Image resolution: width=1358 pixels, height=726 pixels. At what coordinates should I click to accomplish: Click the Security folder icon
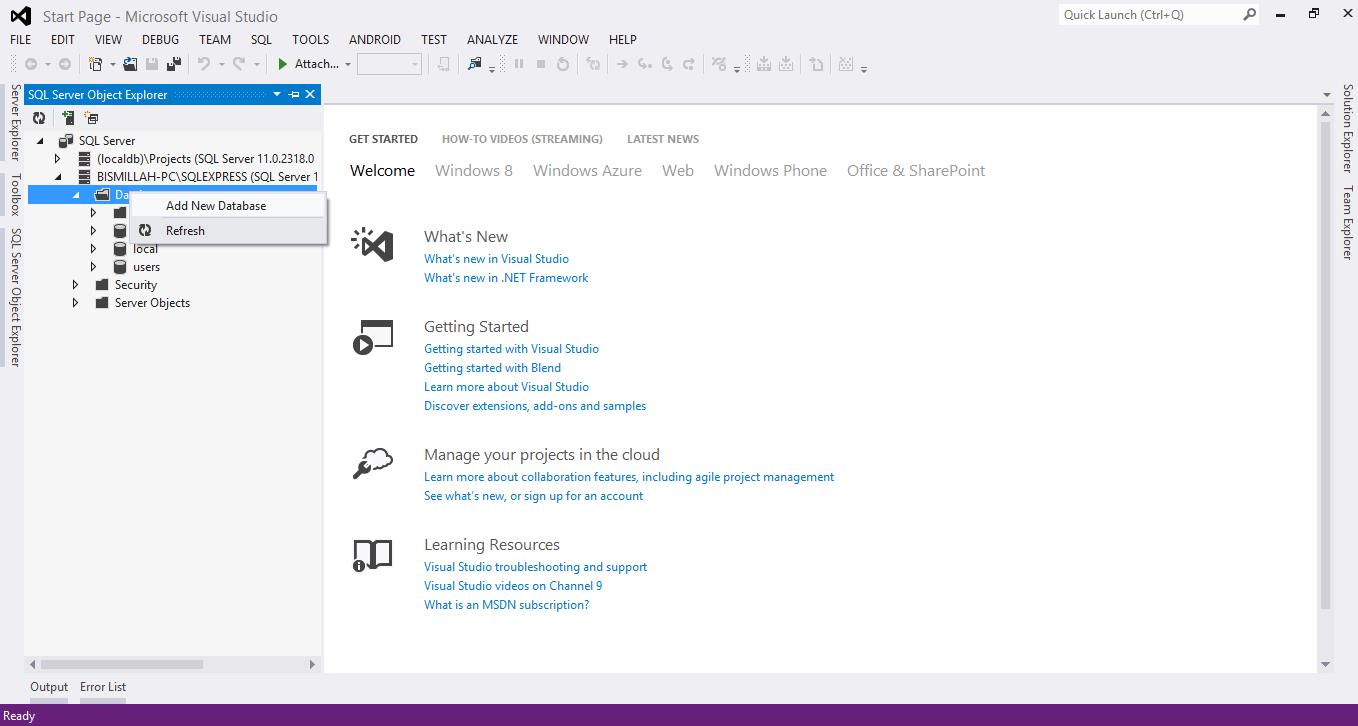point(101,285)
